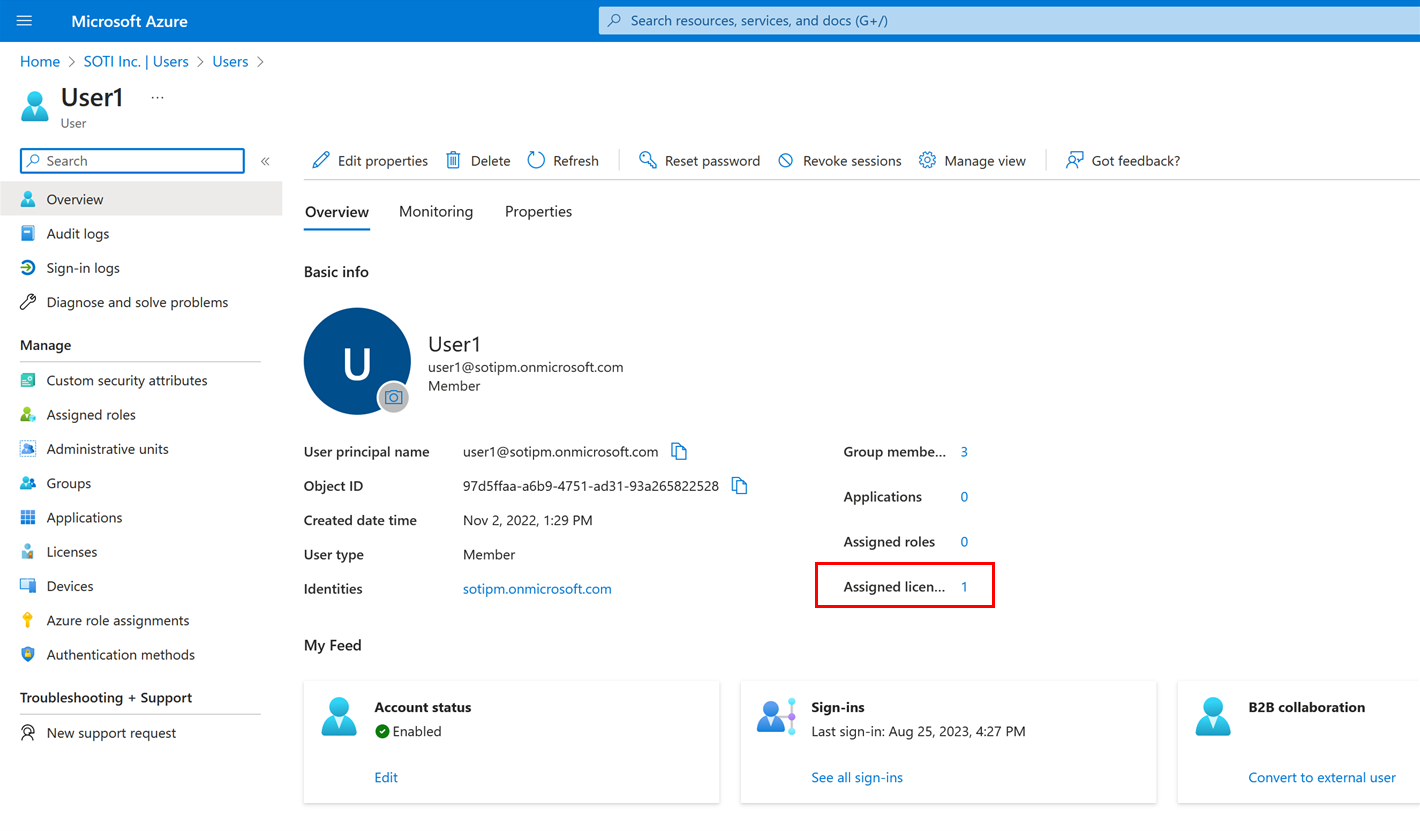Collapse the left sidebar menu
Screen dimensions: 1420x831
pyautogui.click(x=265, y=161)
